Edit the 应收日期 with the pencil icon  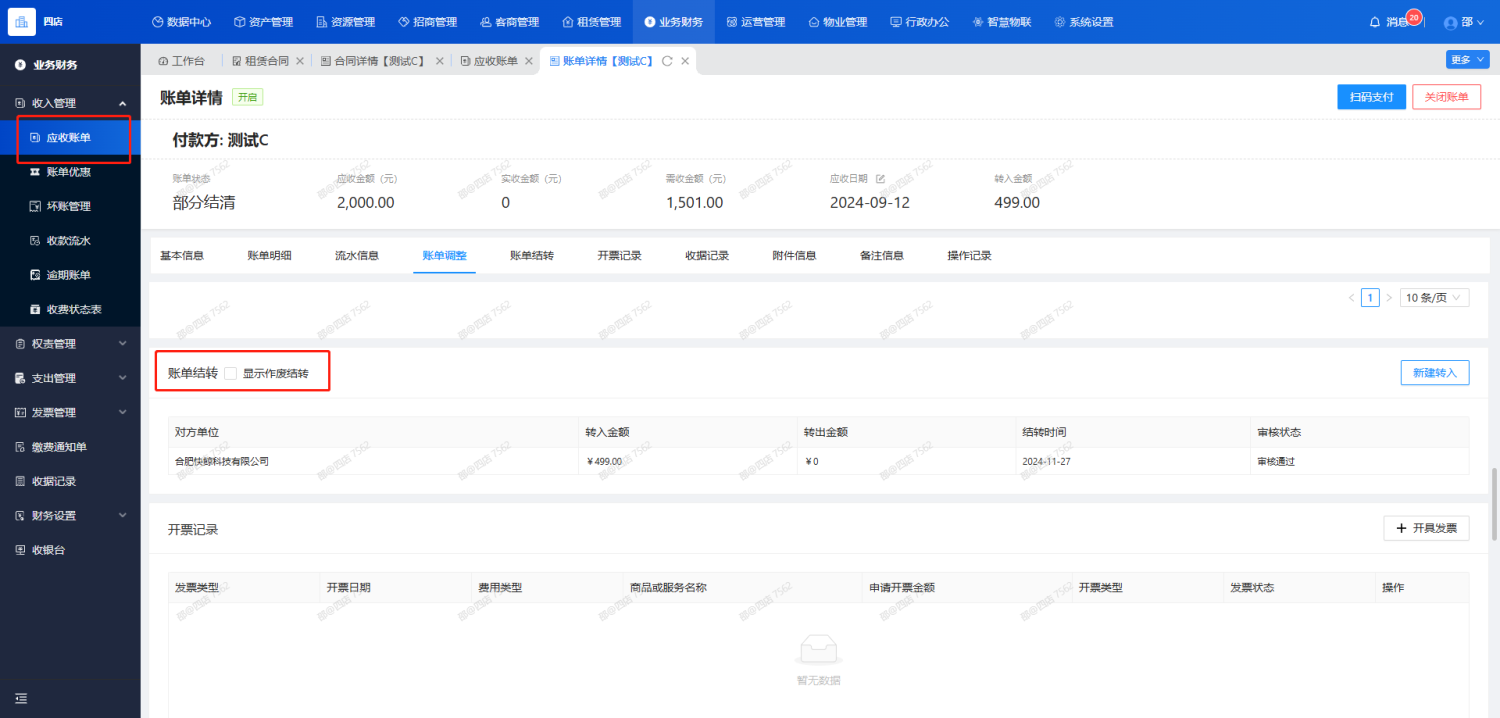tap(881, 179)
